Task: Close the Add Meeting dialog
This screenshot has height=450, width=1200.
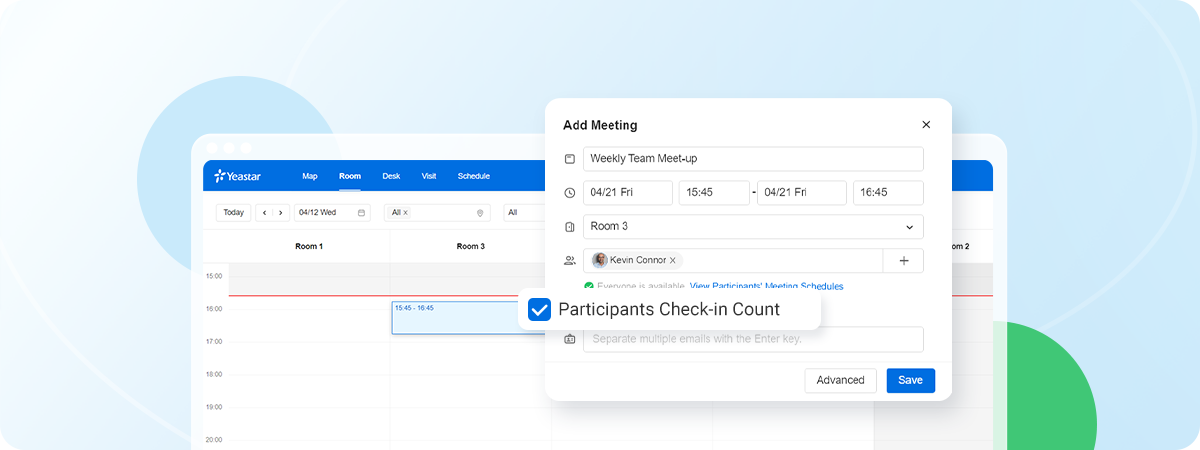Action: pyautogui.click(x=926, y=125)
